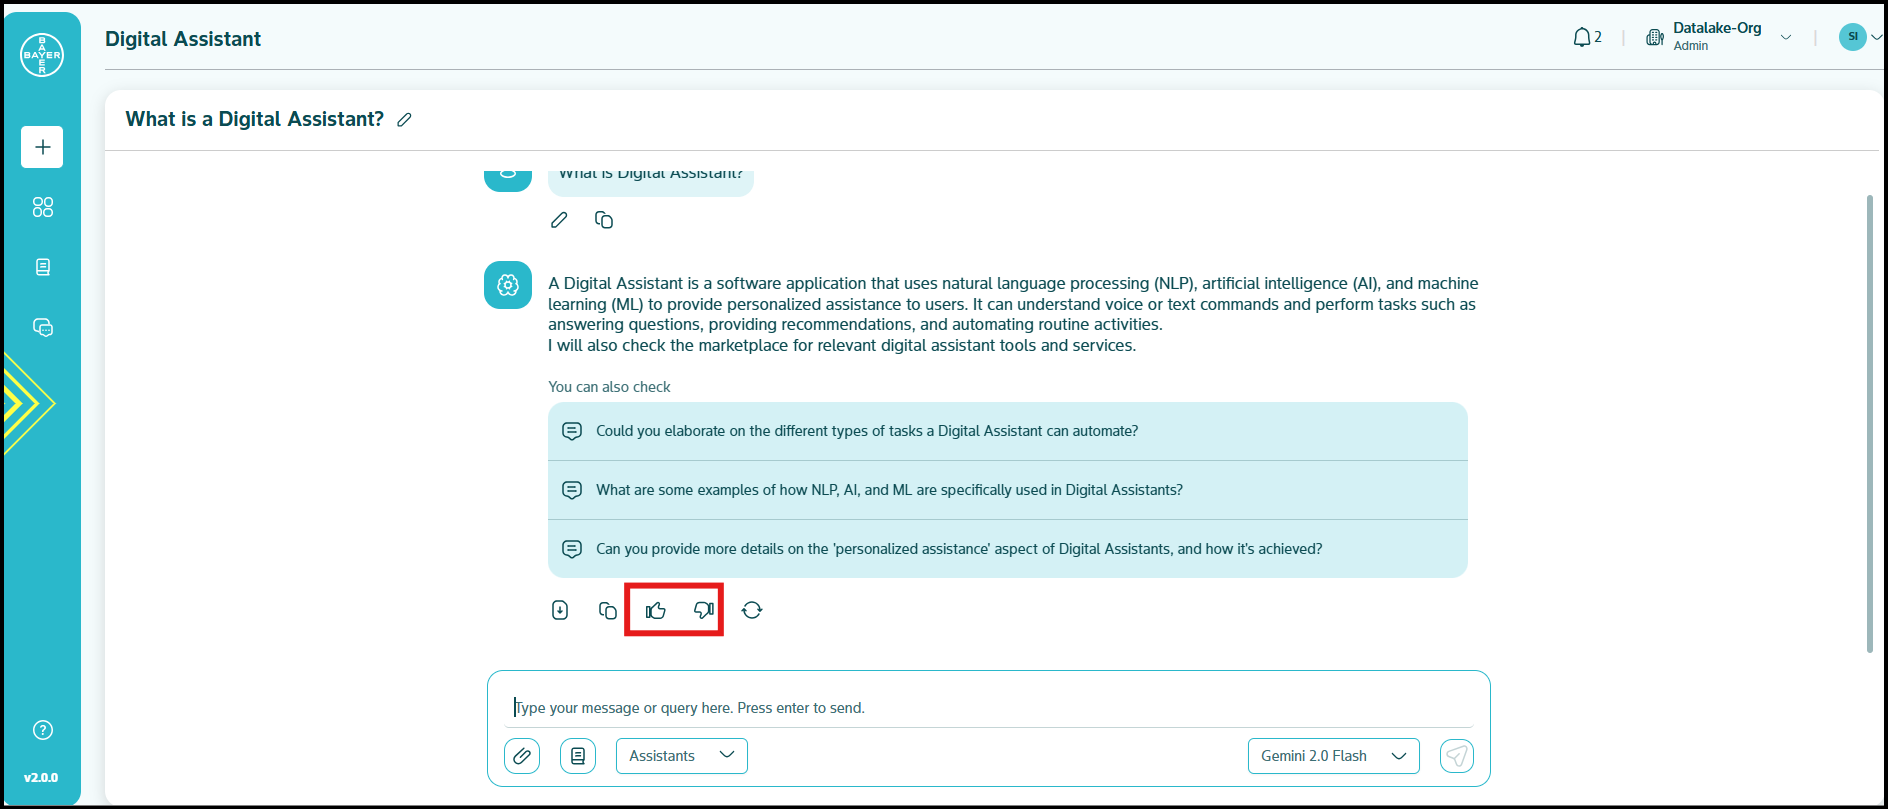The height and width of the screenshot is (809, 1888).
Task: Open the Gemini 2.0 Flash model dropdown
Action: coord(1333,756)
